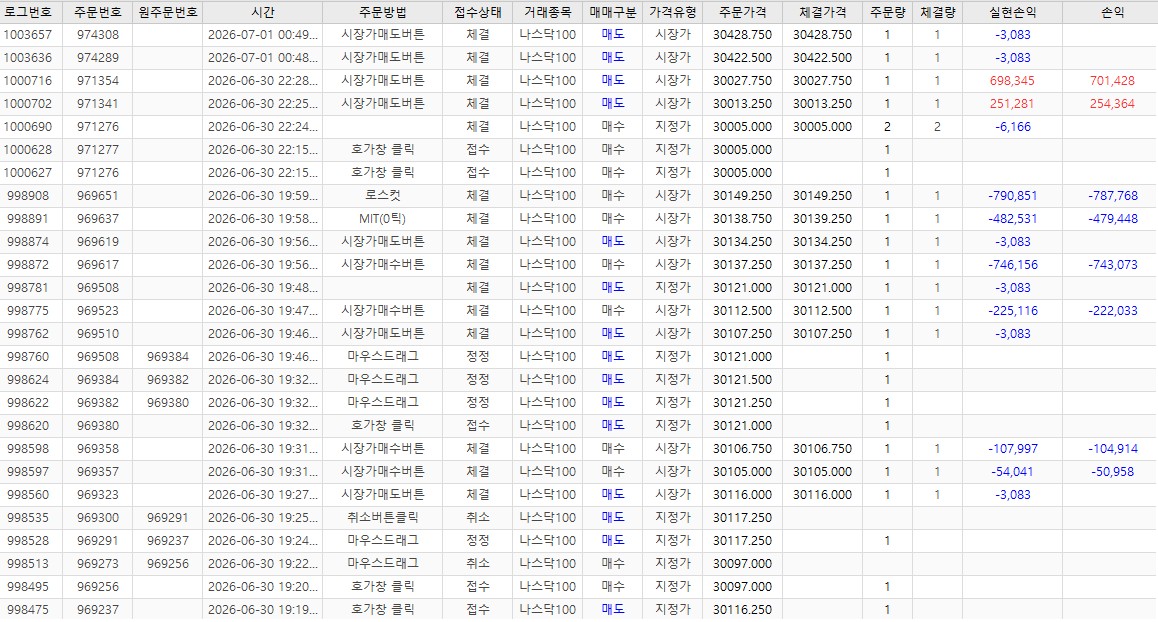The image size is (1158, 622).
Task: Click realized loss -107,997 cell
Action: click(x=1013, y=448)
